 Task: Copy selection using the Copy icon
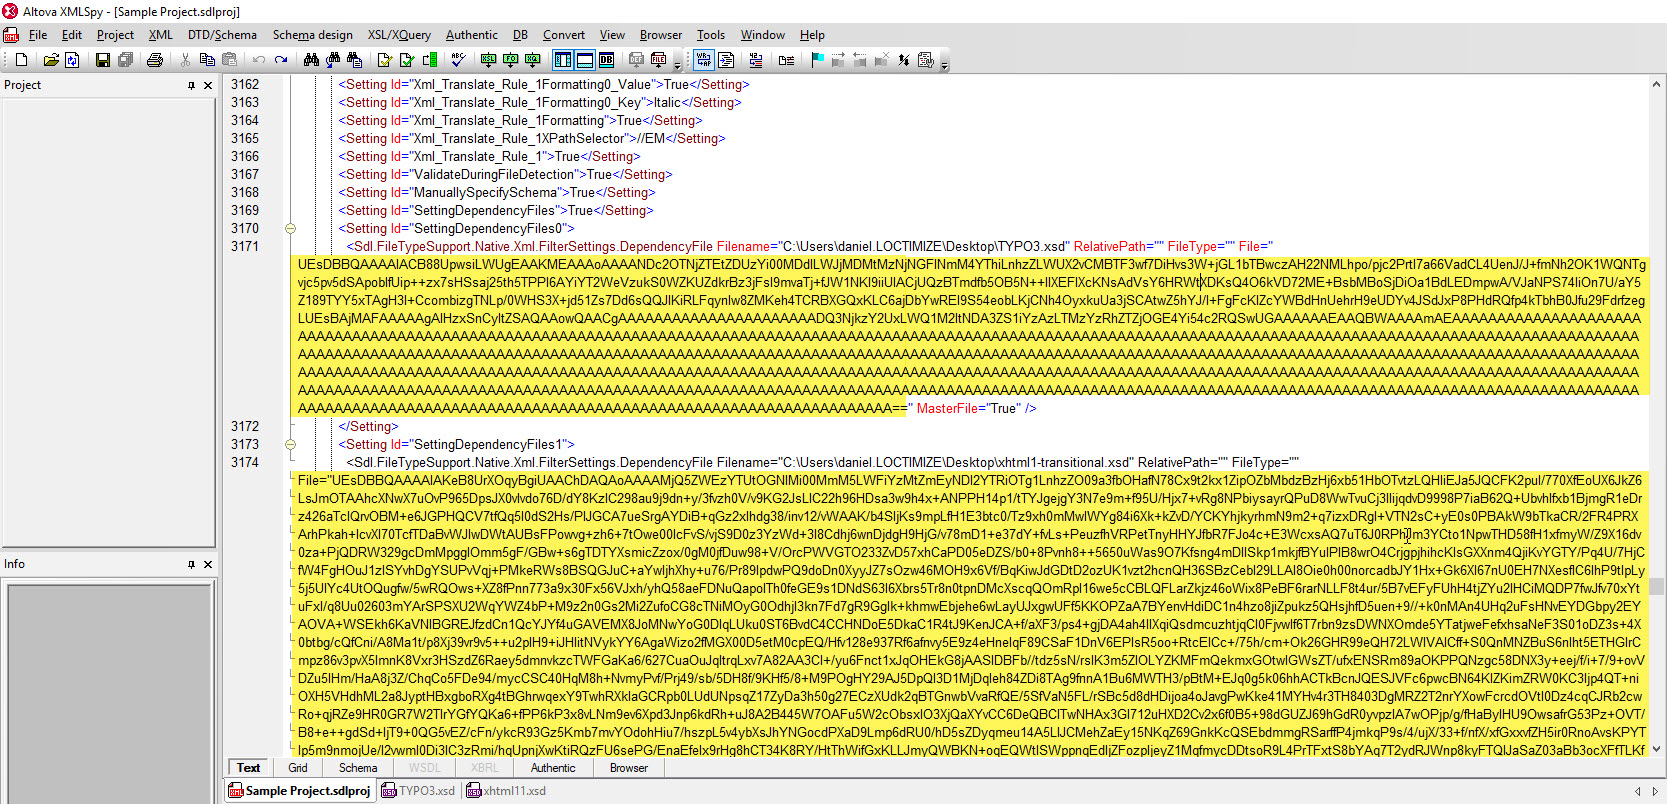pos(207,60)
